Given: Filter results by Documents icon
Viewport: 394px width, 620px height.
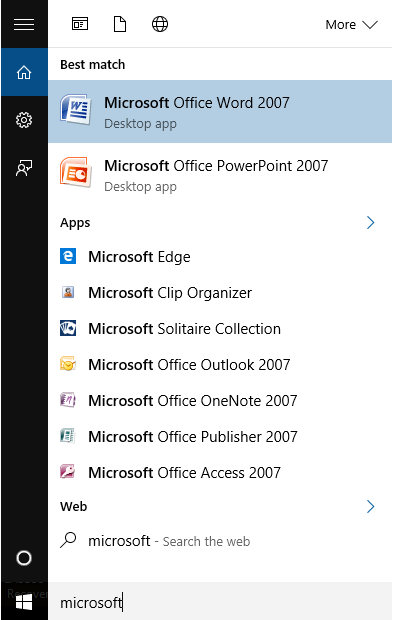Looking at the screenshot, I should [x=120, y=24].
